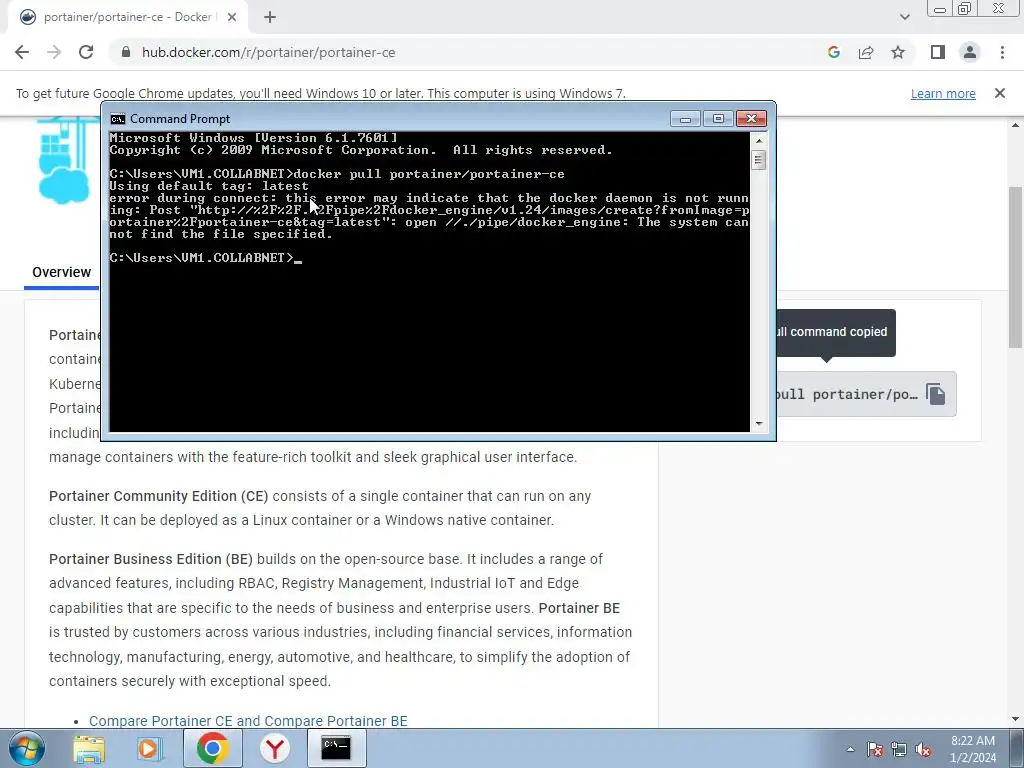Click the Google search icon in address bar

coord(833,52)
